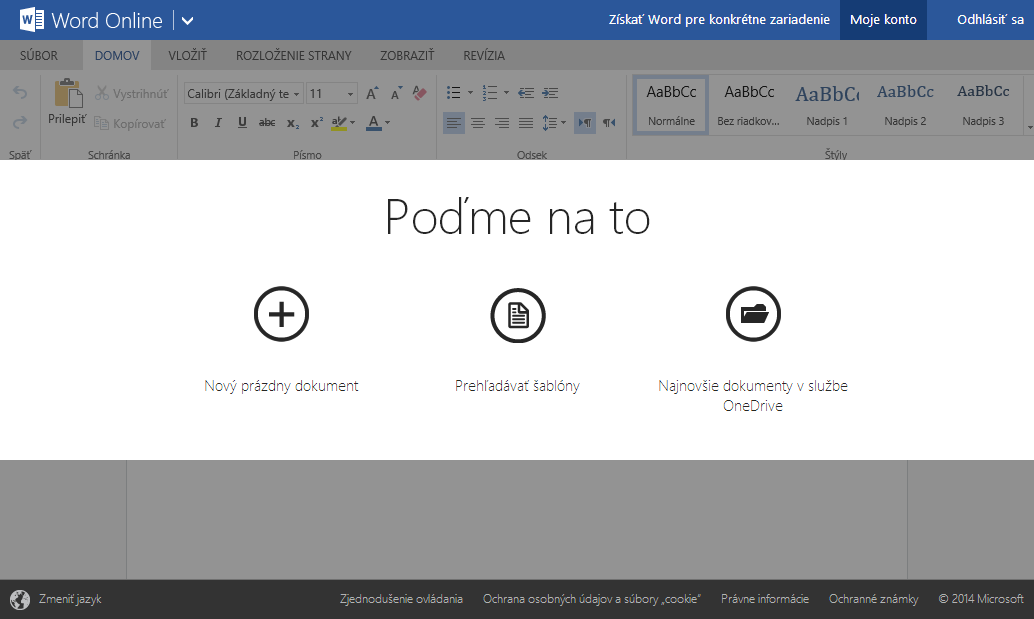Apply bullet list formatting
Image resolution: width=1034 pixels, height=619 pixels.
(452, 92)
